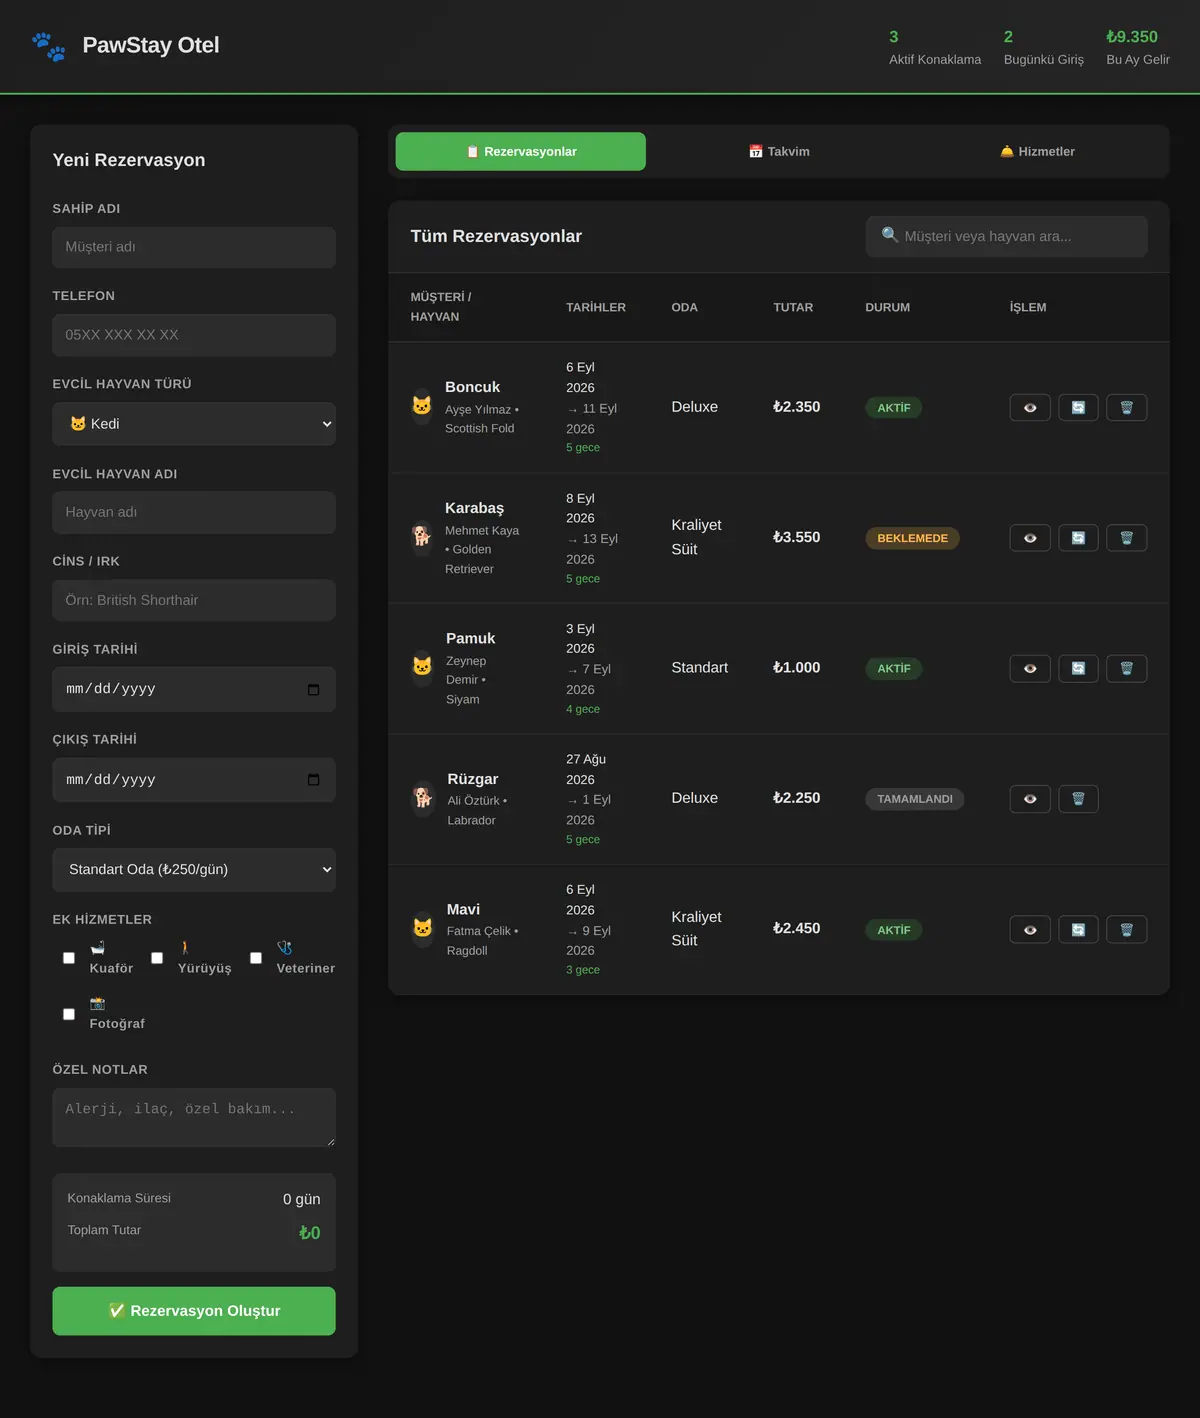The image size is (1200, 1418).
Task: Click the PawStay paw logo
Action: tap(48, 46)
